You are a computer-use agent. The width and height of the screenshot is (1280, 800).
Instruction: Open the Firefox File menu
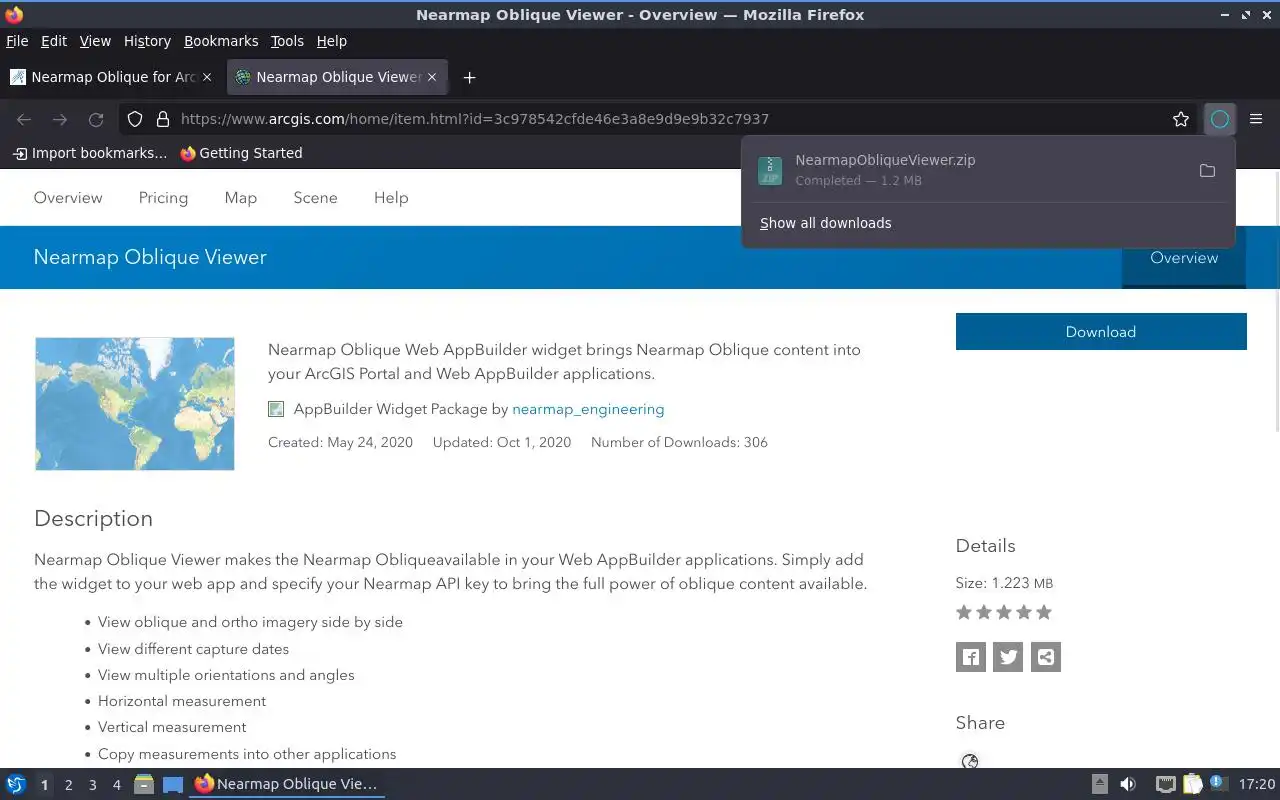17,41
